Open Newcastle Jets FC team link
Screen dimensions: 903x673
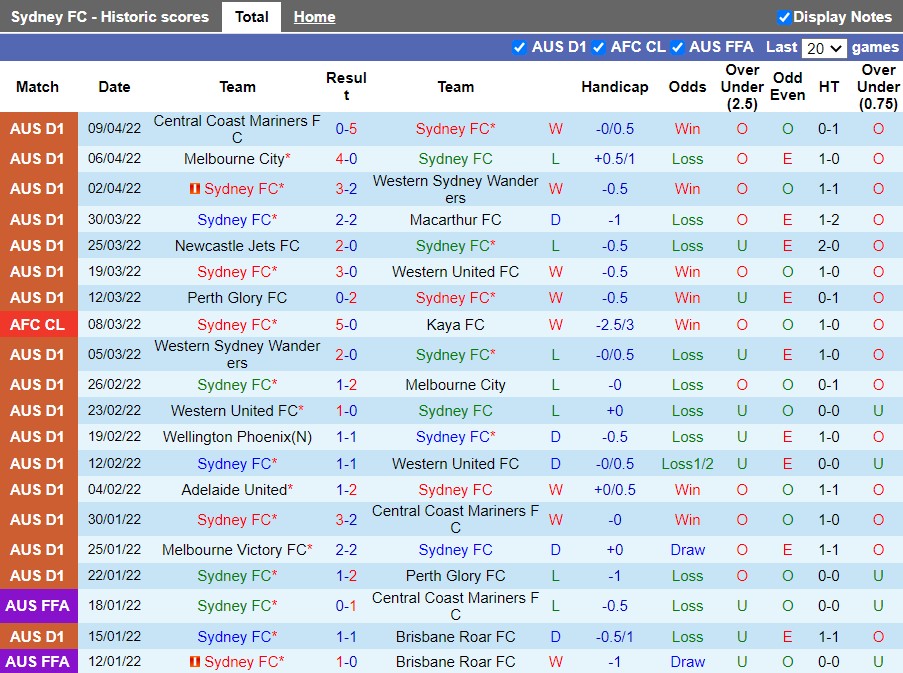(237, 246)
